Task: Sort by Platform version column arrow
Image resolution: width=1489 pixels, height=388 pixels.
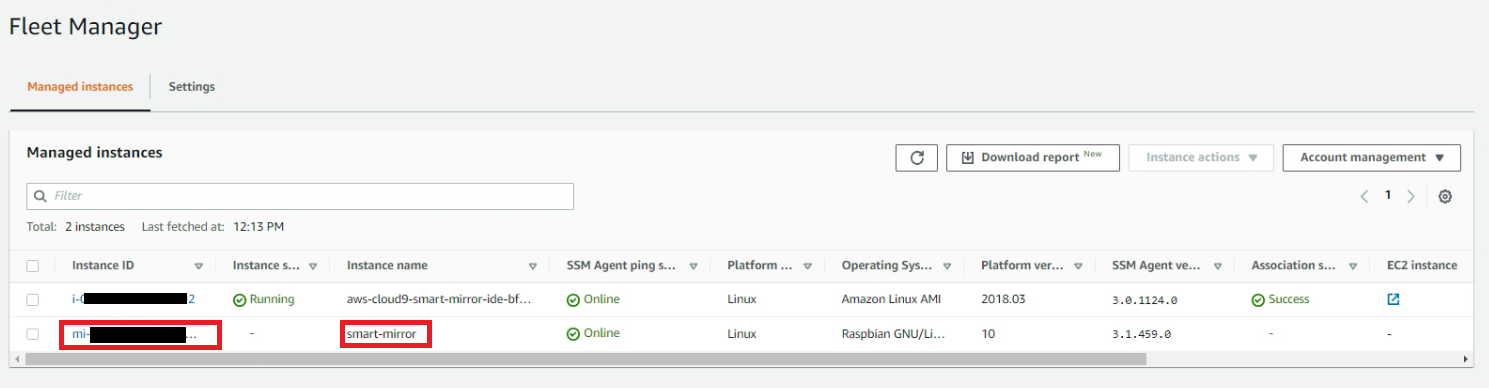Action: pos(1079,266)
